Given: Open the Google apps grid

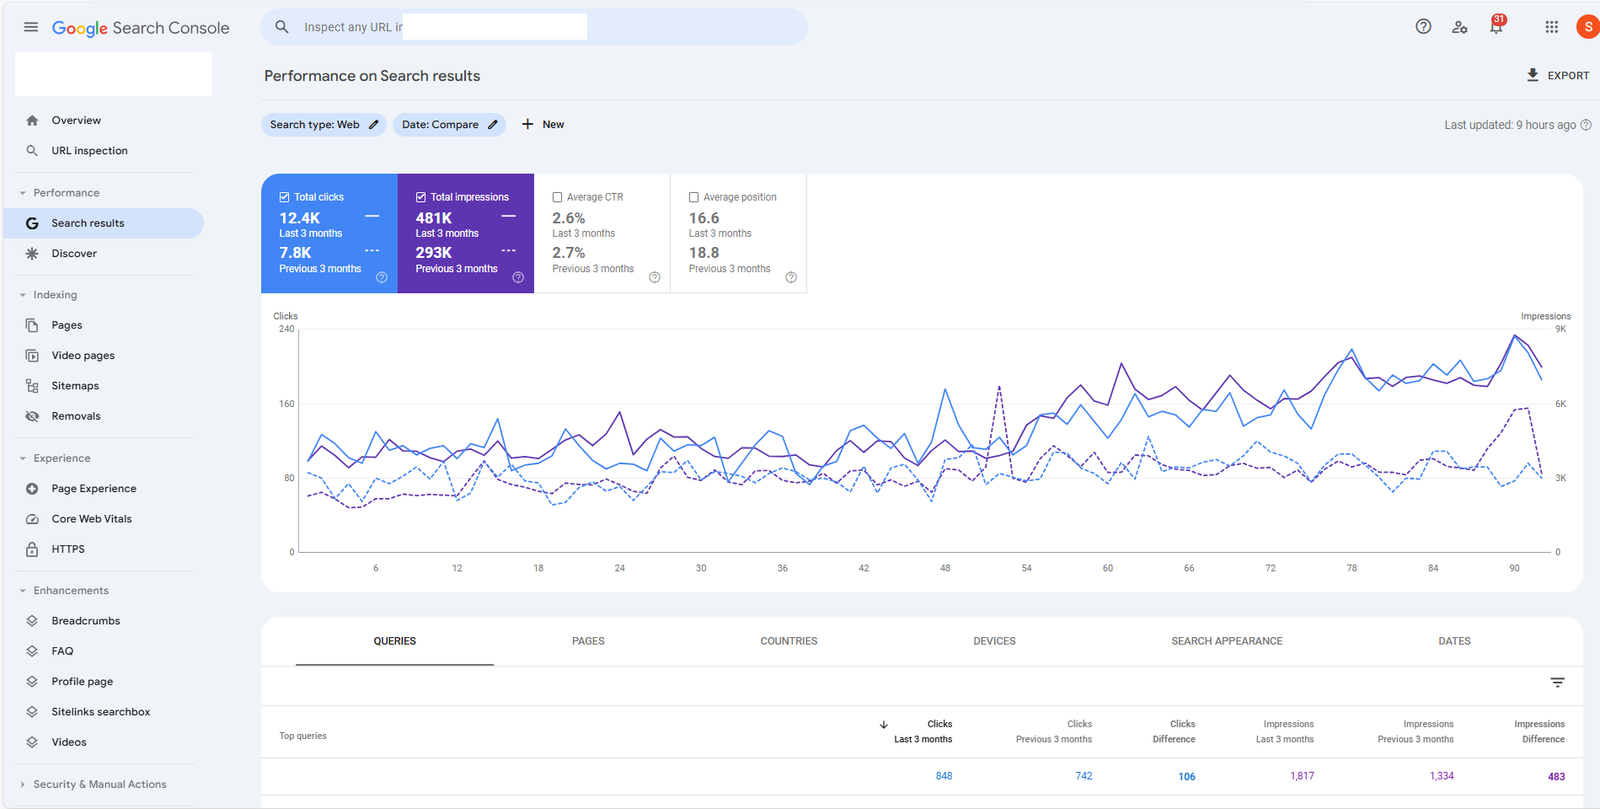Looking at the screenshot, I should click(x=1551, y=27).
